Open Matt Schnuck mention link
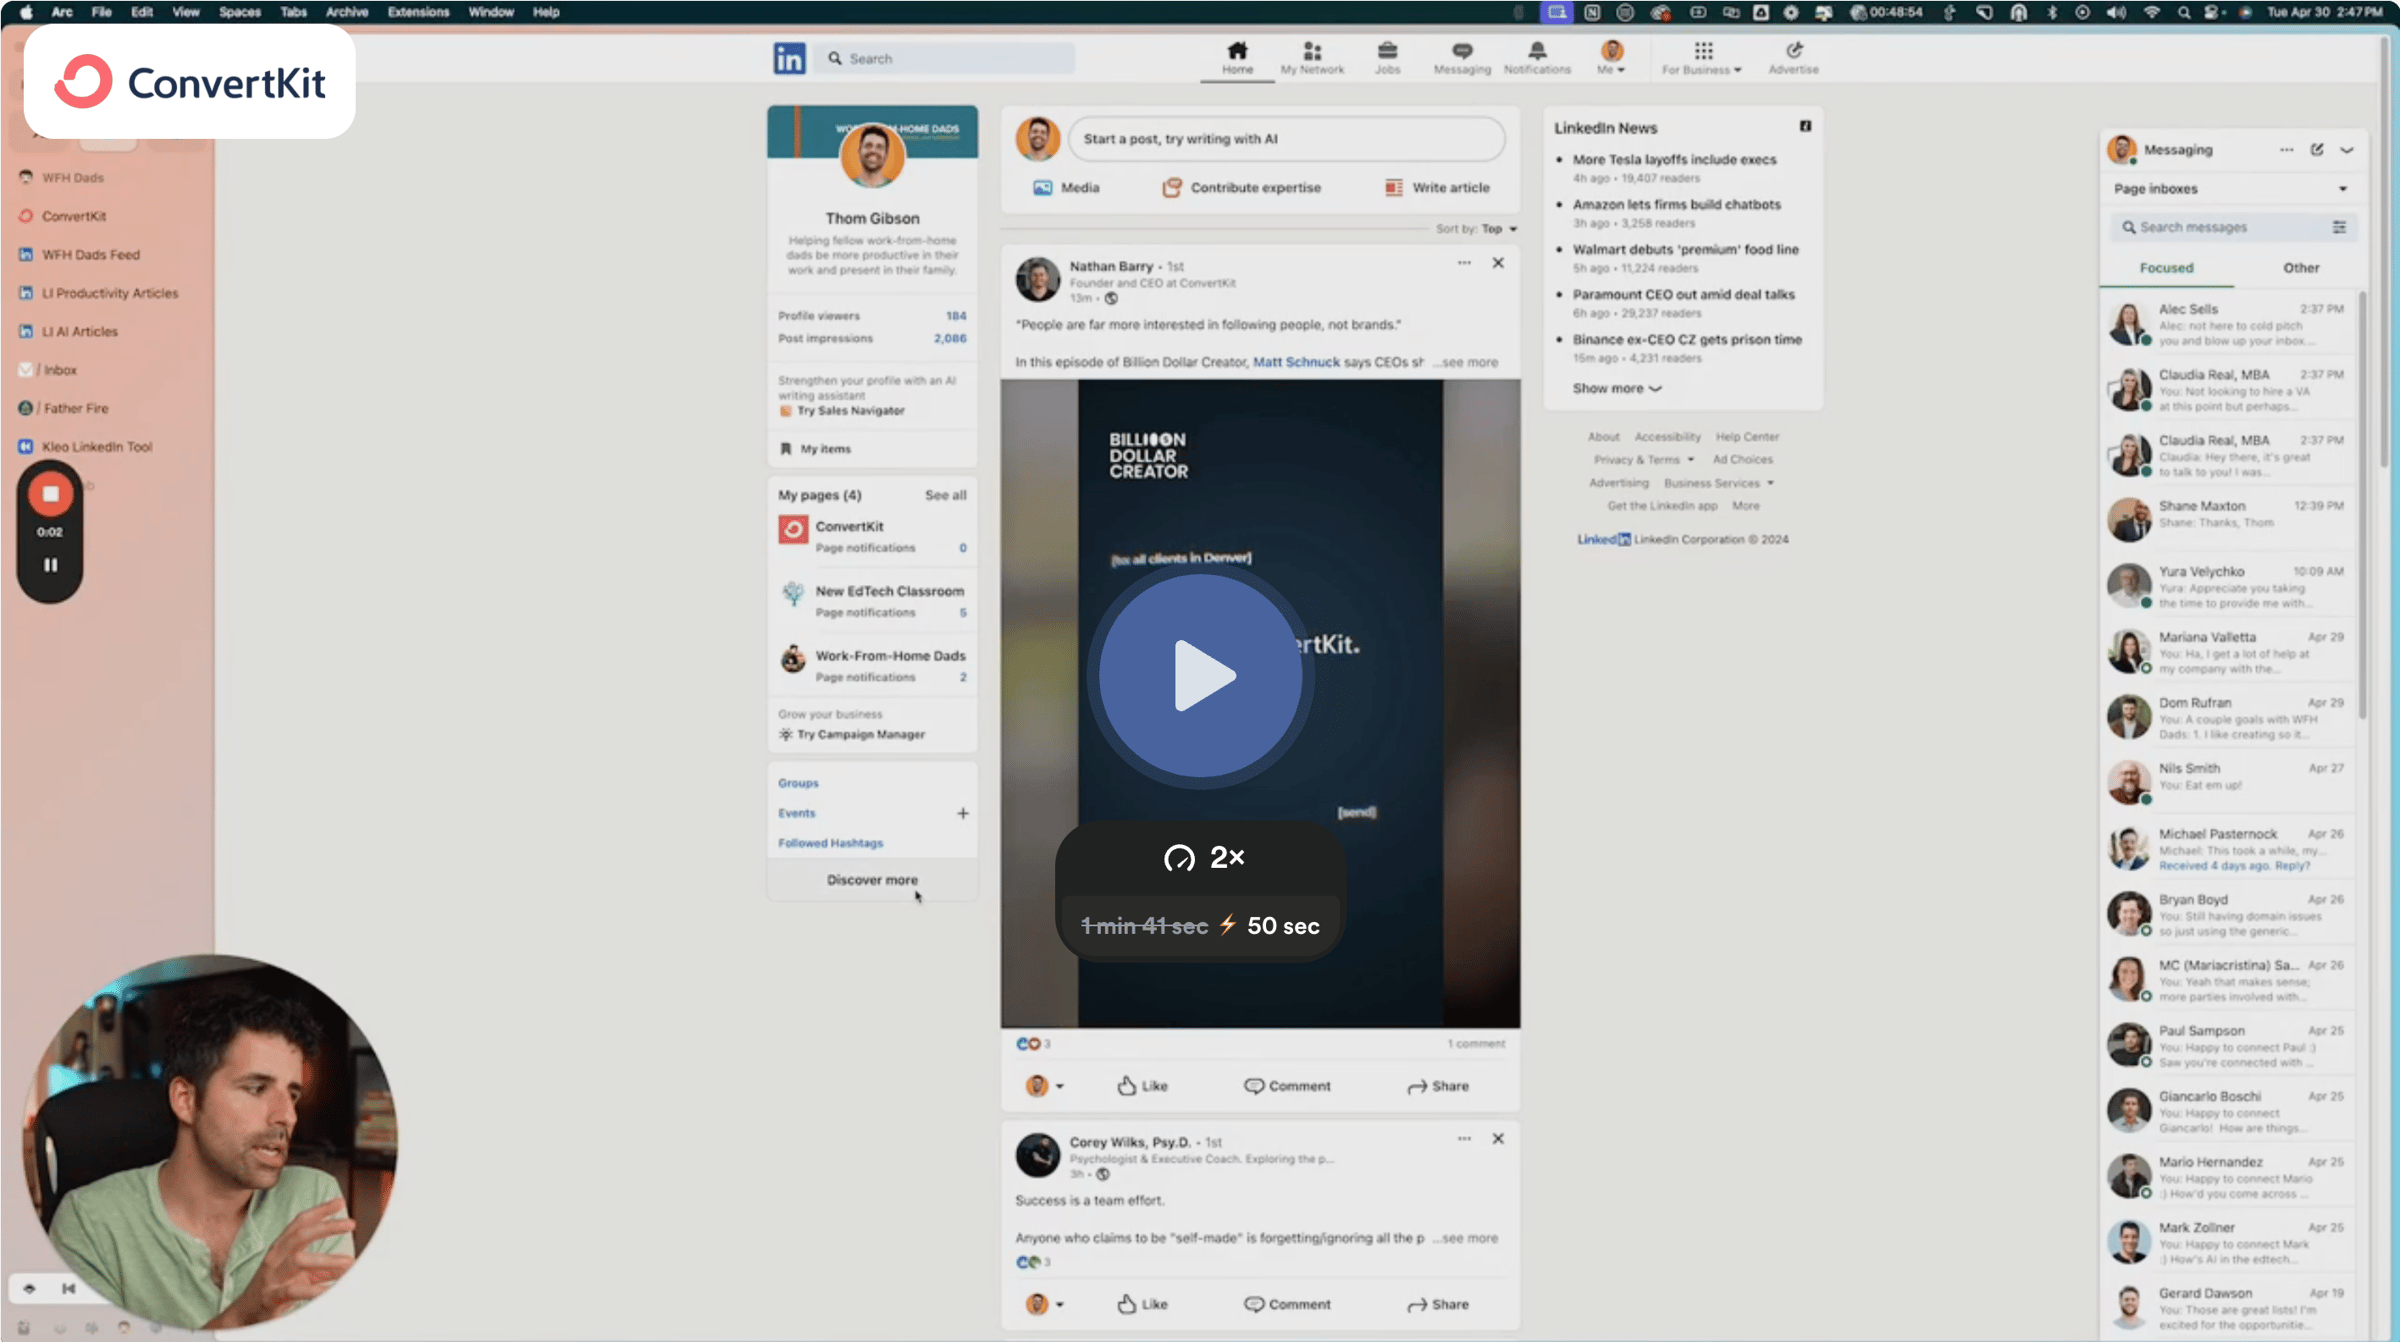The width and height of the screenshot is (2400, 1342). [1296, 362]
